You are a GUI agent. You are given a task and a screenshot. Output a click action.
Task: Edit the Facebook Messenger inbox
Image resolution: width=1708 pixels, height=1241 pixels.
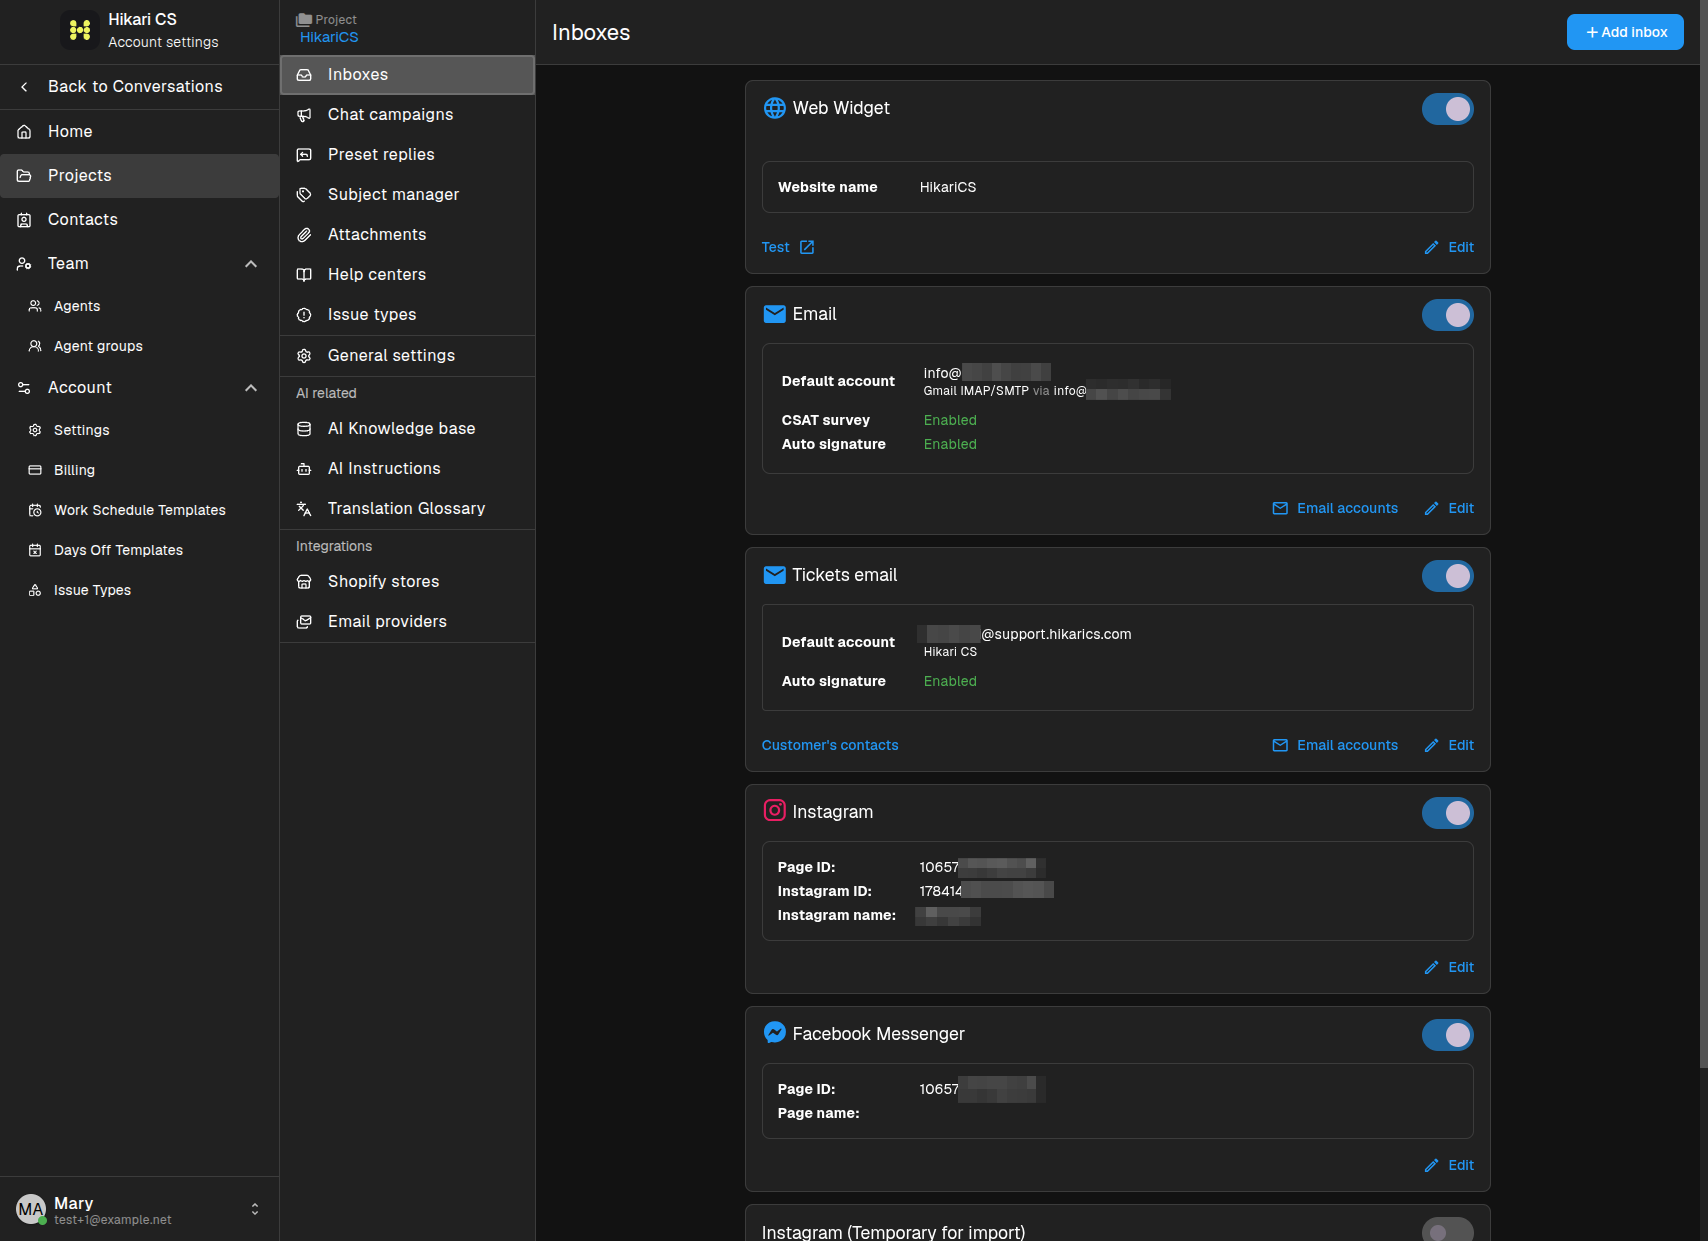click(x=1449, y=1165)
